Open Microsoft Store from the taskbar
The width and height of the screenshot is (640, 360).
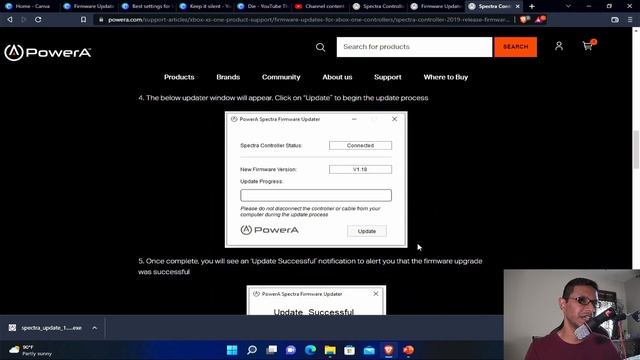349,350
